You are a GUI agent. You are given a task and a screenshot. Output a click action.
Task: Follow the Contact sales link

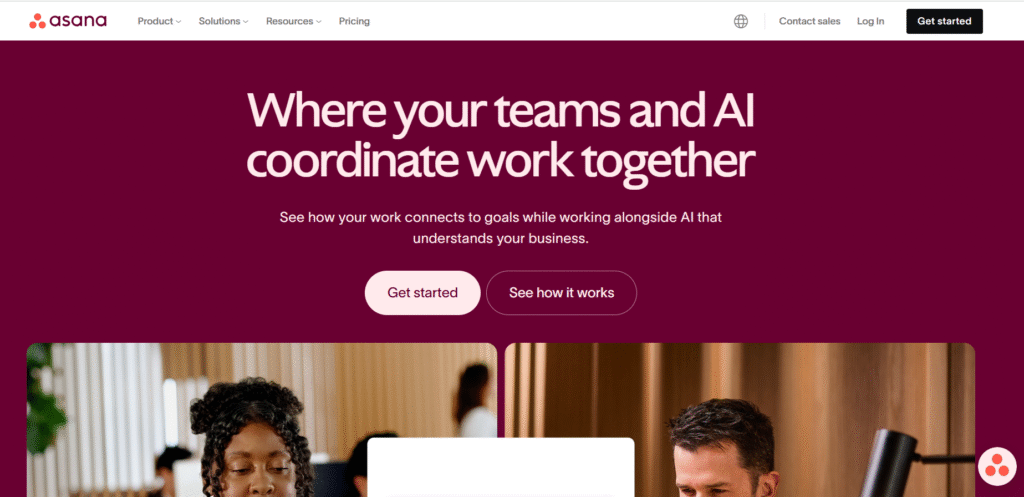[809, 22]
